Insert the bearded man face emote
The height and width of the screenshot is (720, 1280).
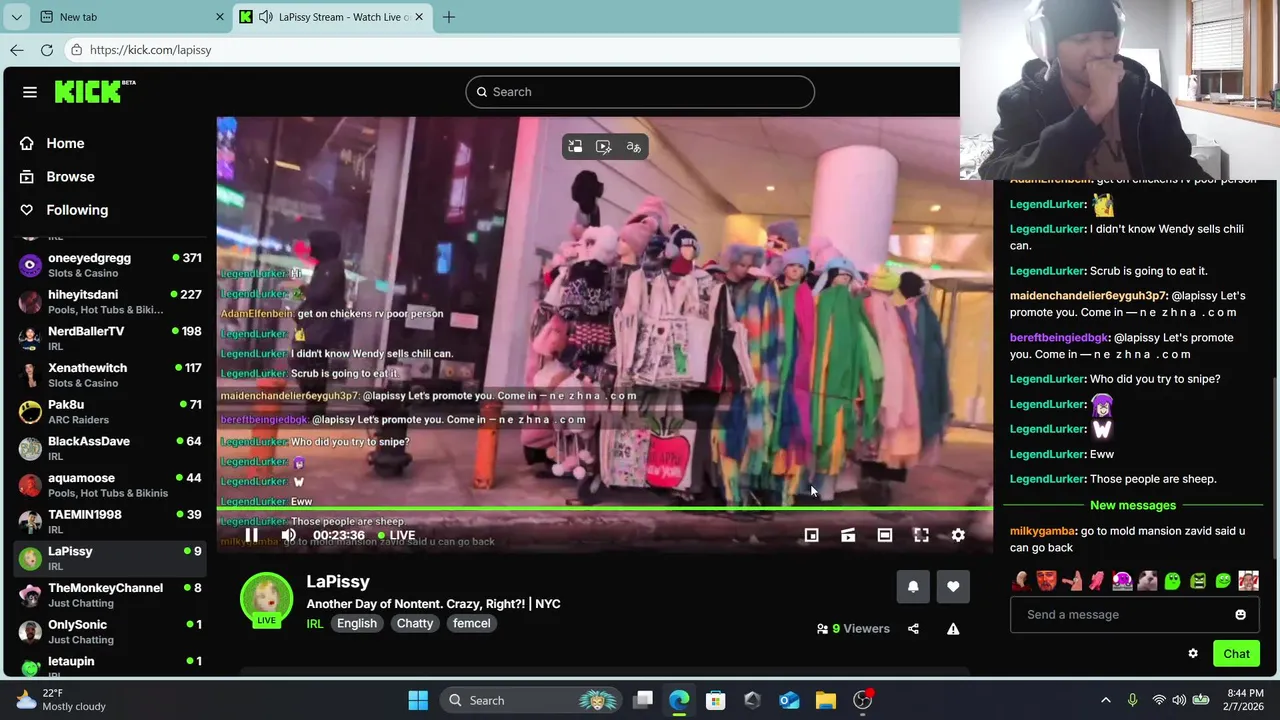click(x=1046, y=581)
